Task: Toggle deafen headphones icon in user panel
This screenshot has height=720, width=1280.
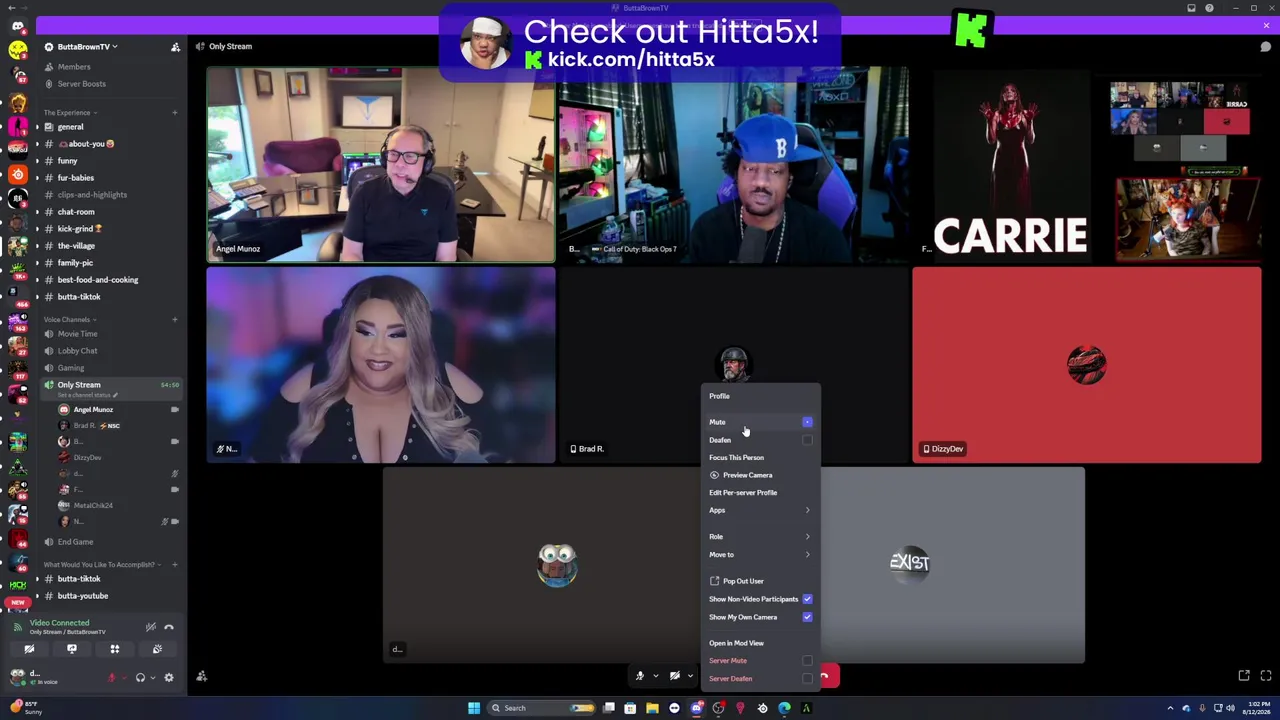Action: tap(140, 677)
